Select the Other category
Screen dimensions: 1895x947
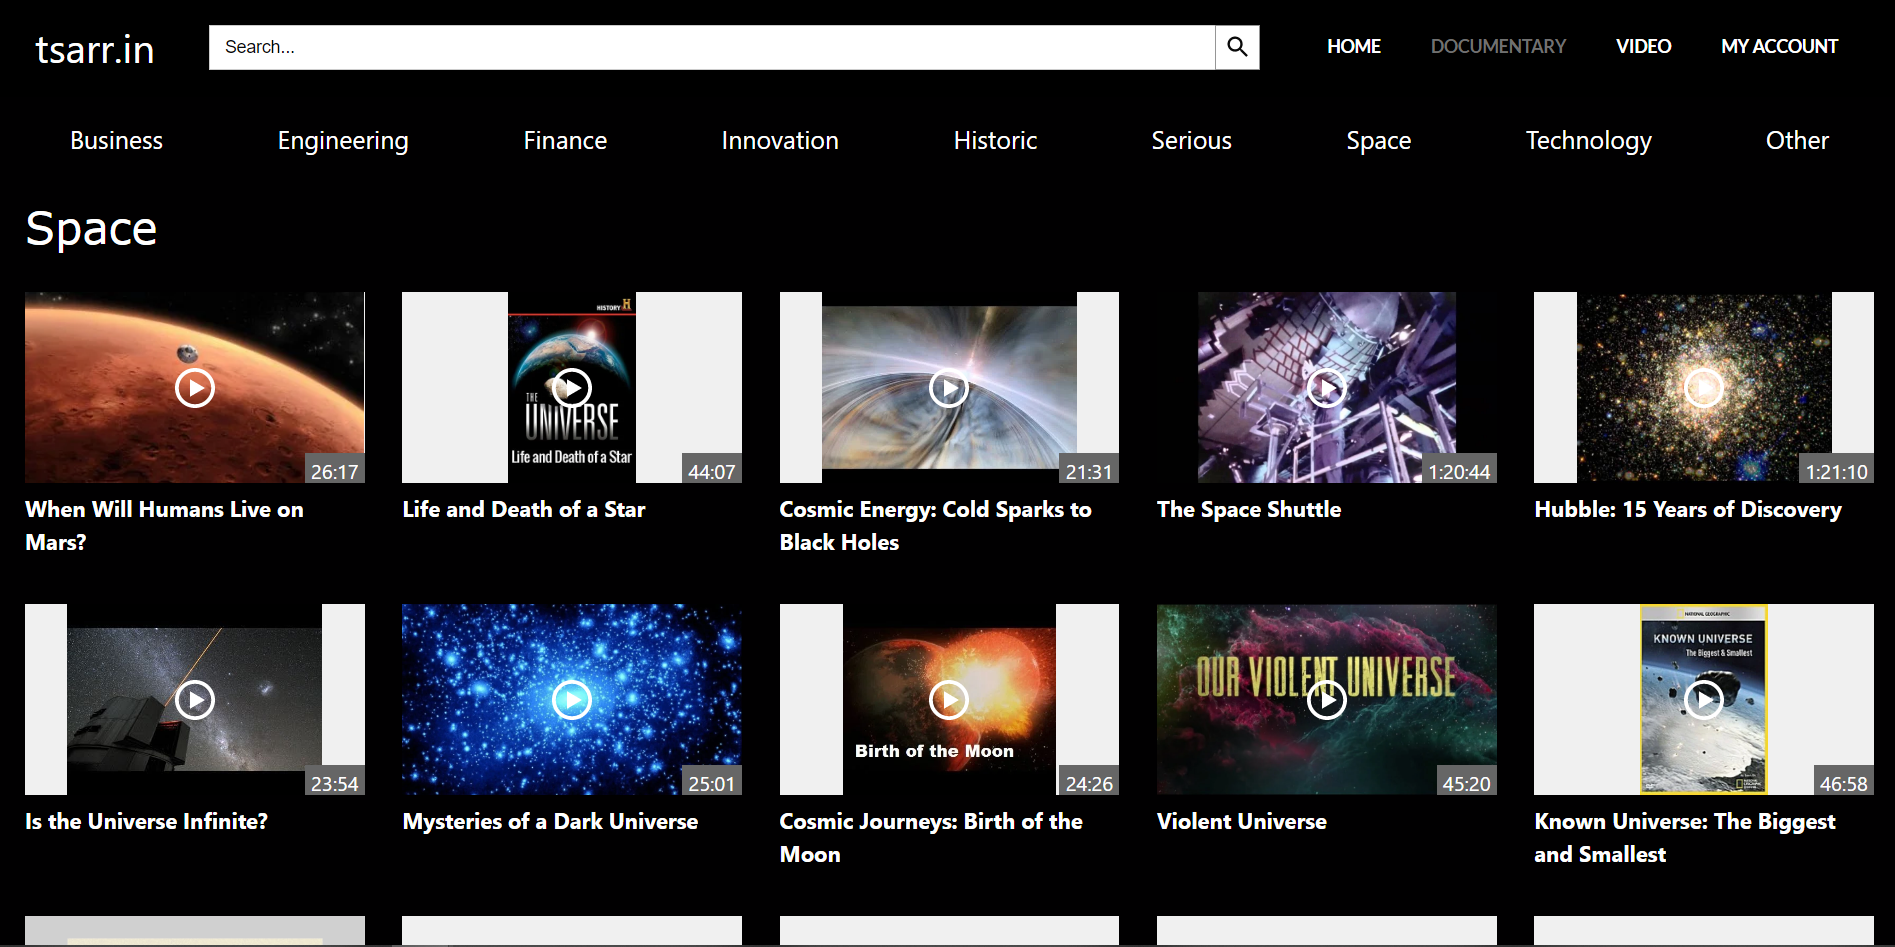pos(1797,141)
